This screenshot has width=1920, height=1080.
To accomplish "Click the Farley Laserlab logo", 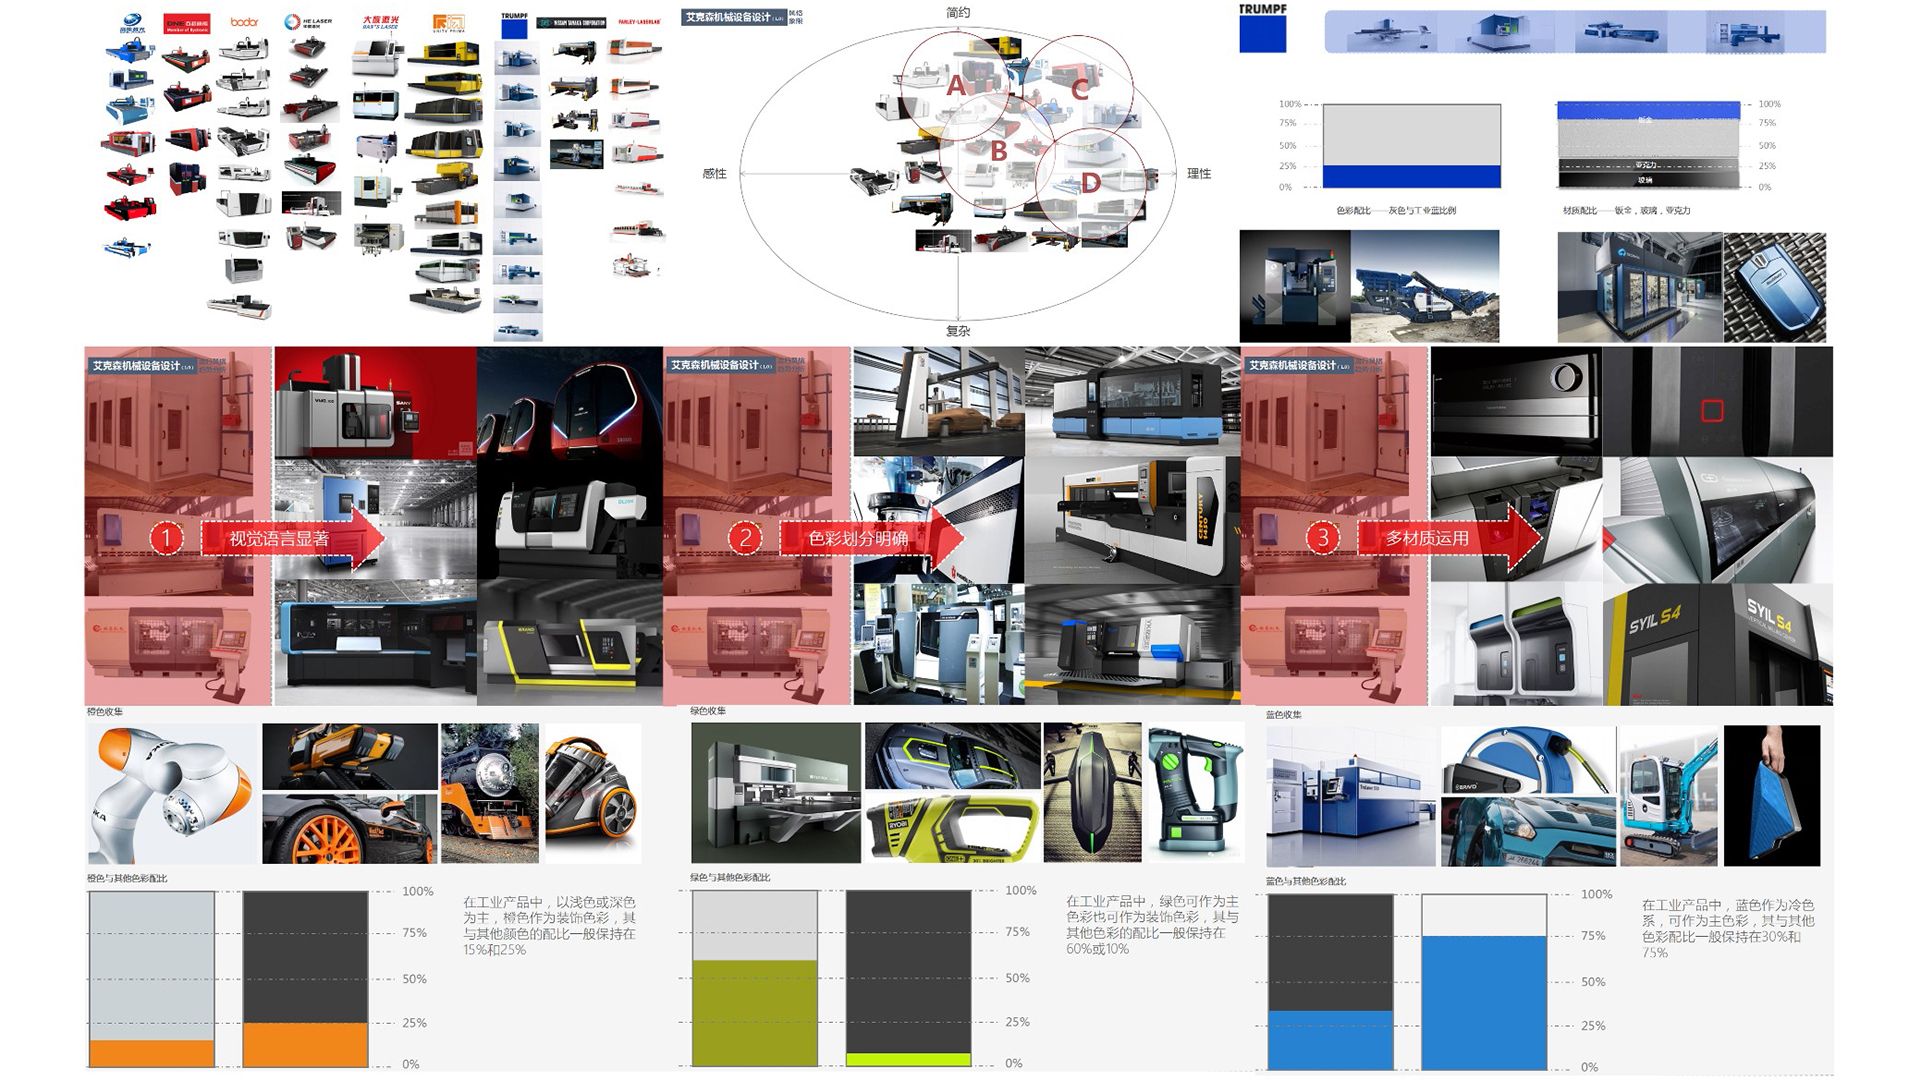I will coord(639,22).
